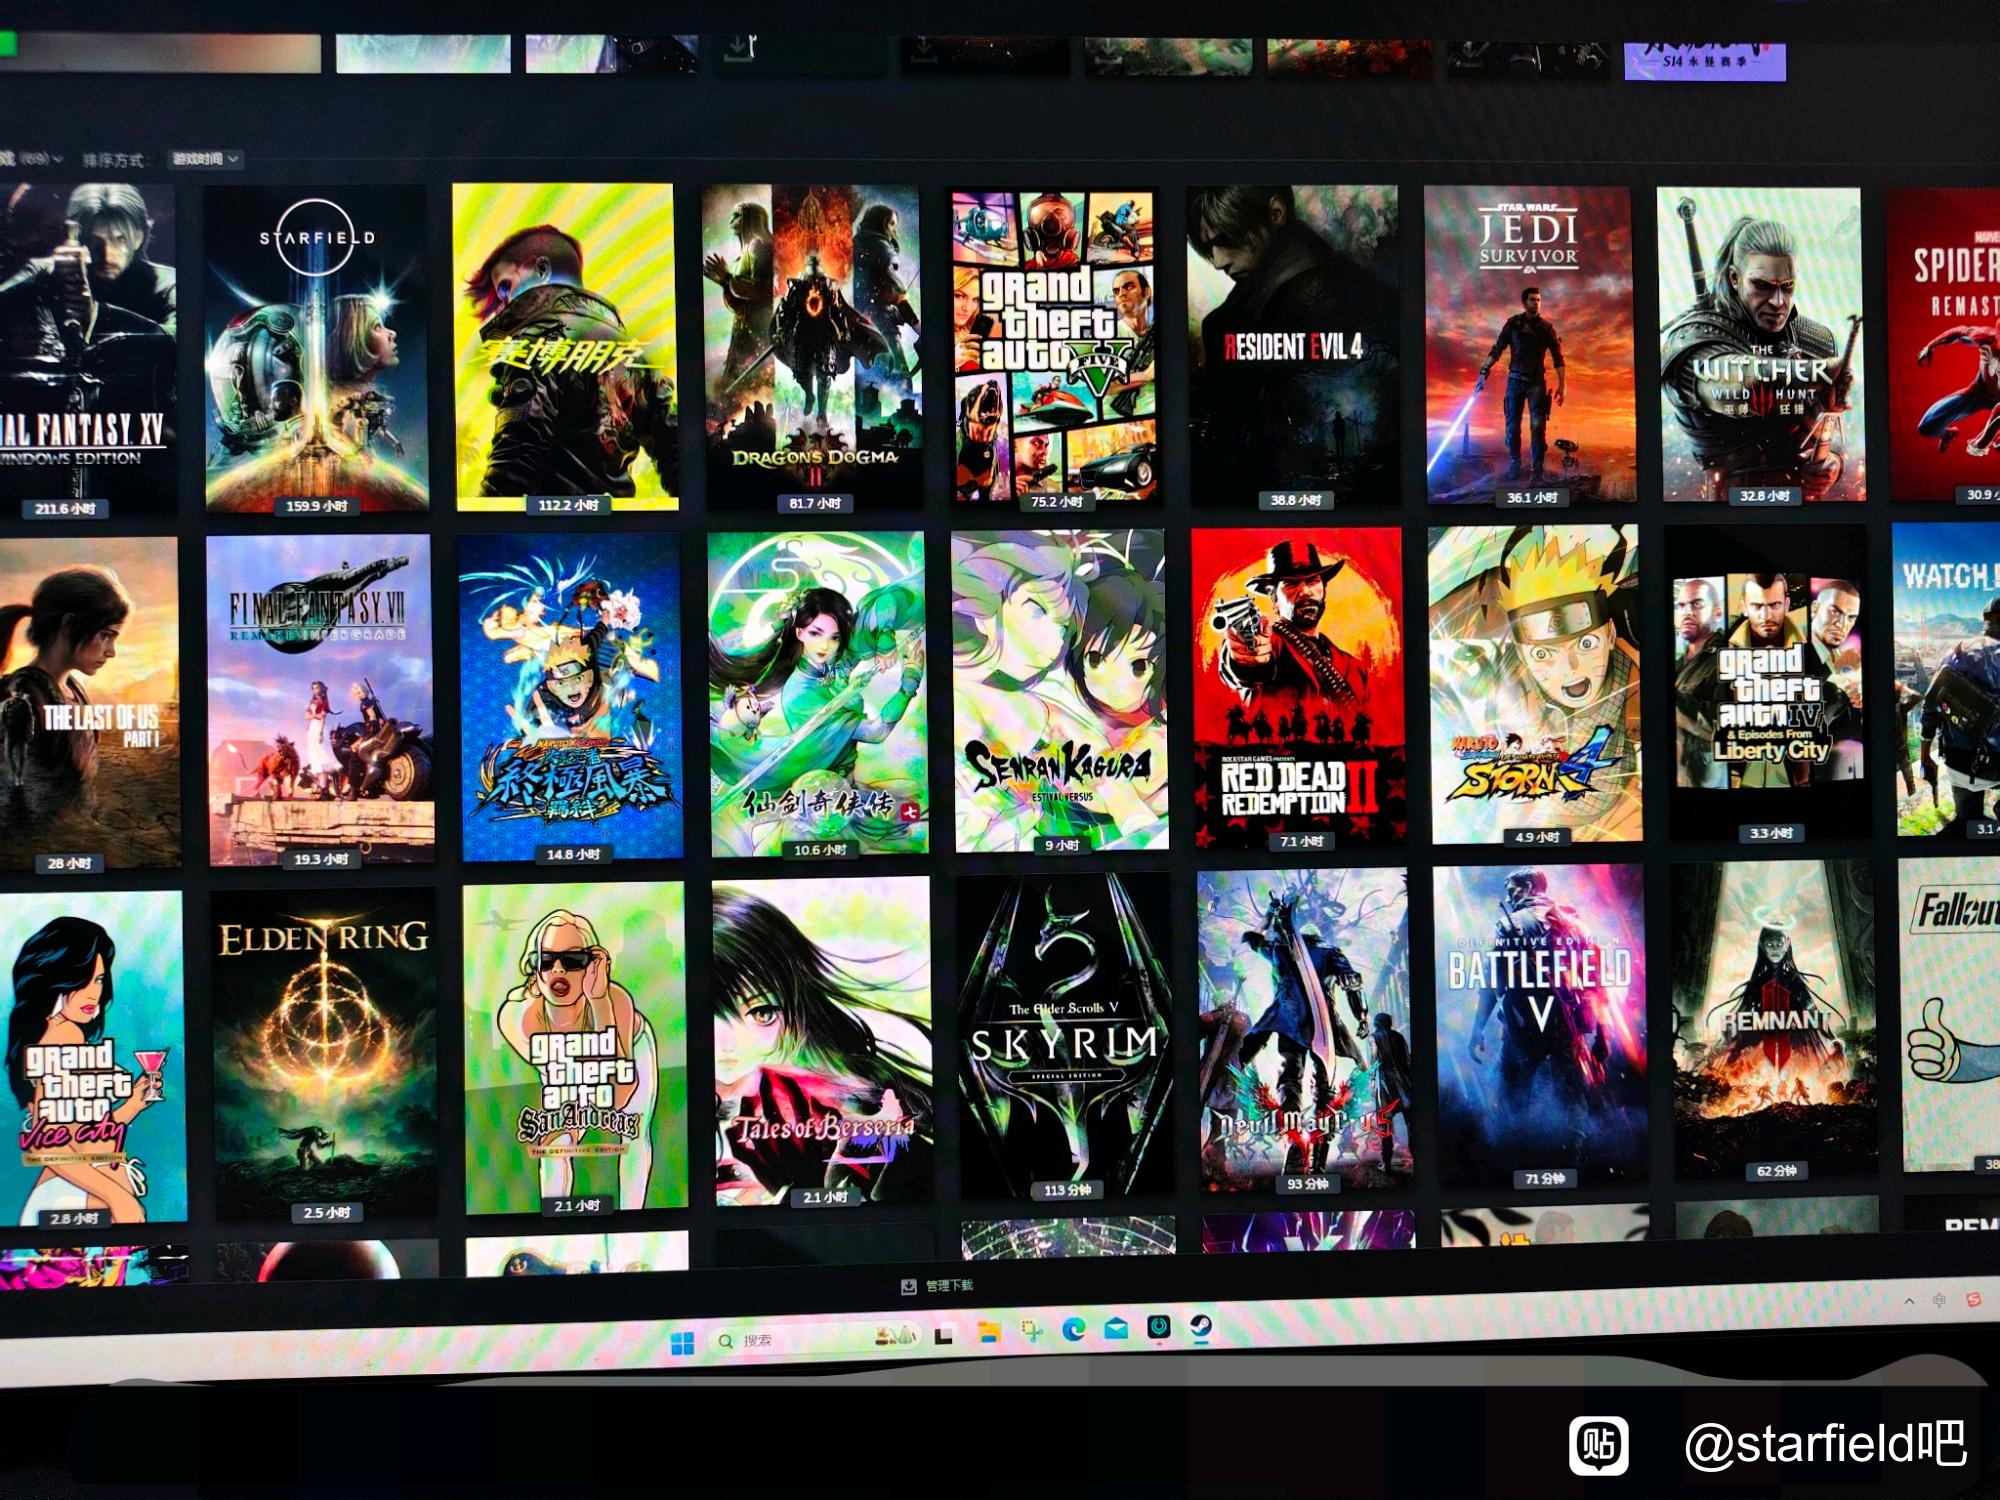
Task: Select the Remnant II game cover
Action: click(x=1774, y=1020)
